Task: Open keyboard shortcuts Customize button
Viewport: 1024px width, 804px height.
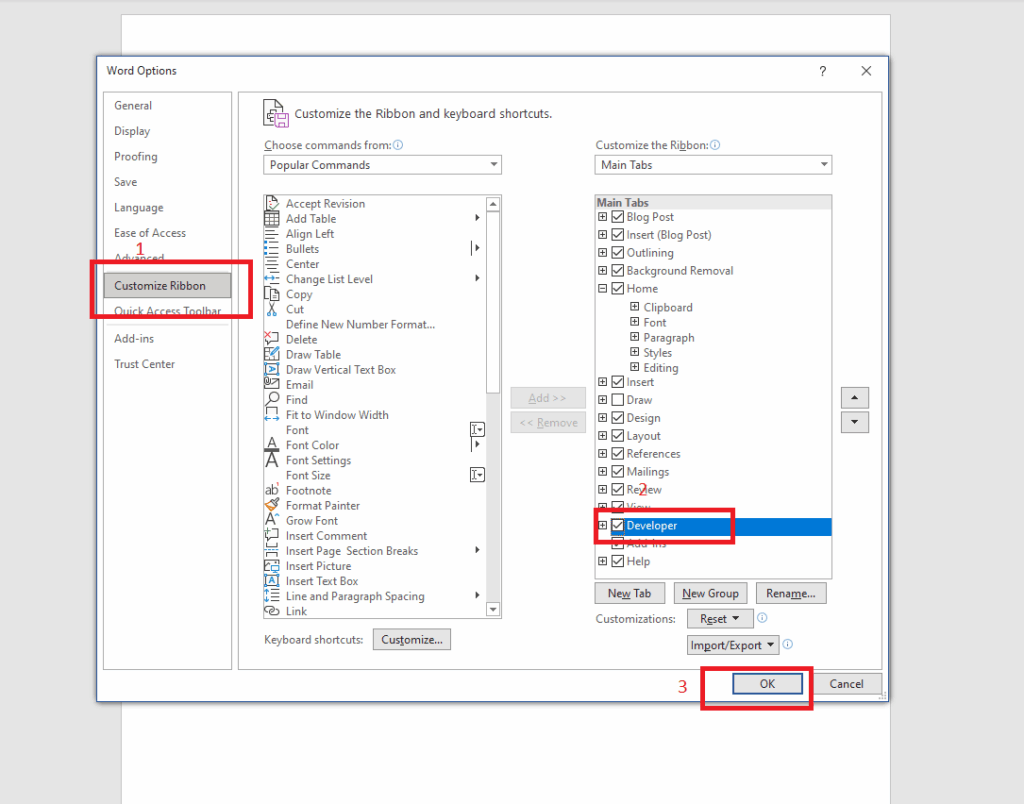Action: pos(412,639)
